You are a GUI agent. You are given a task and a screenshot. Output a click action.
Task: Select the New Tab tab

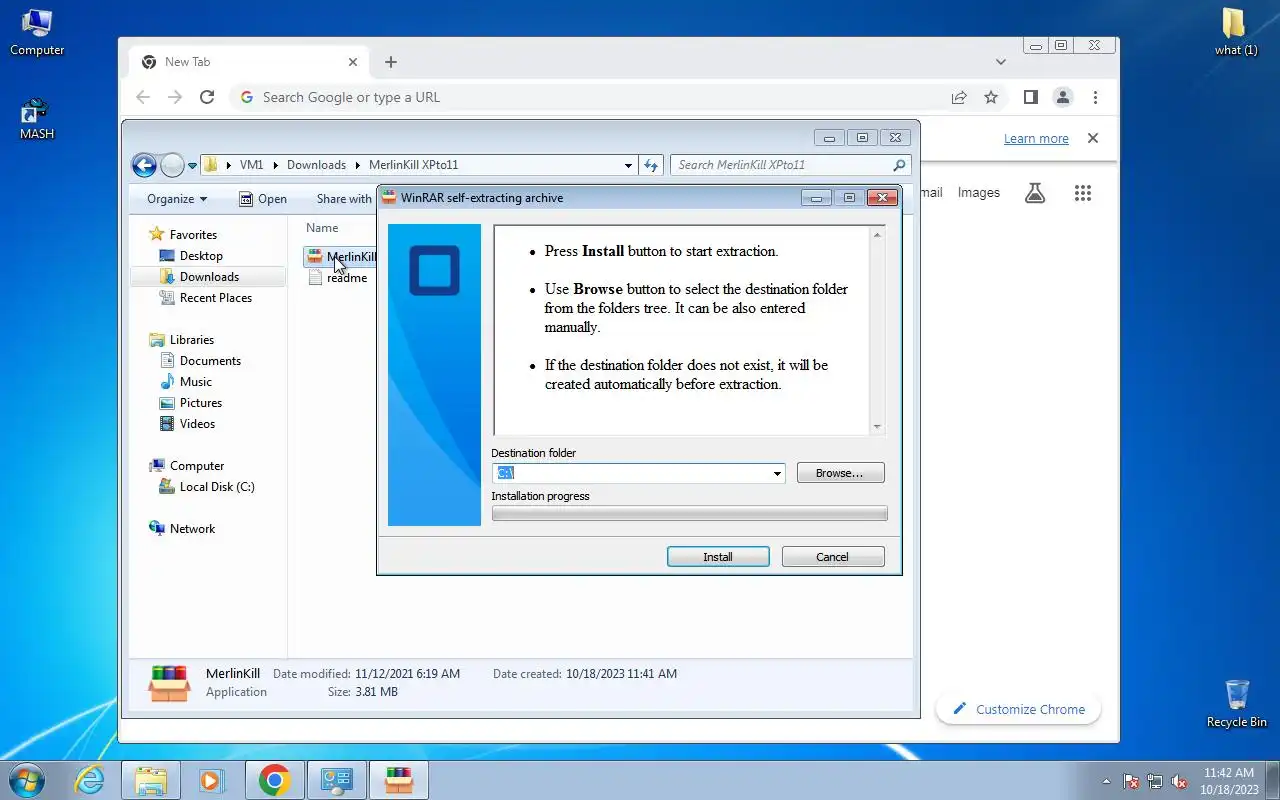click(x=250, y=62)
